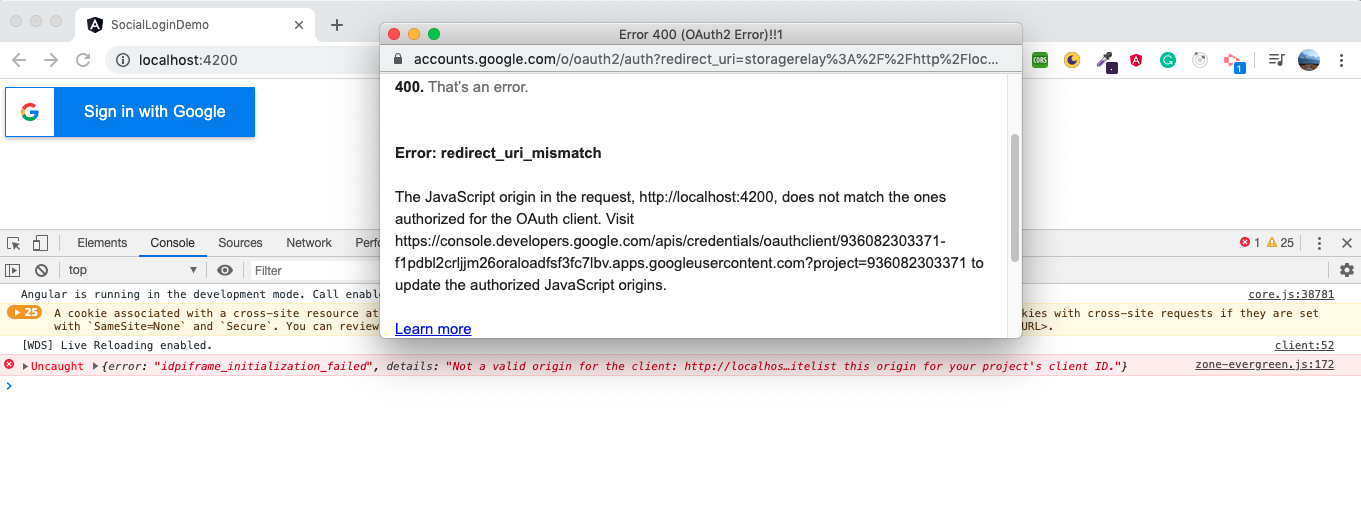
Task: Expand the Uncaught error stack arrow
Action: tap(25, 366)
